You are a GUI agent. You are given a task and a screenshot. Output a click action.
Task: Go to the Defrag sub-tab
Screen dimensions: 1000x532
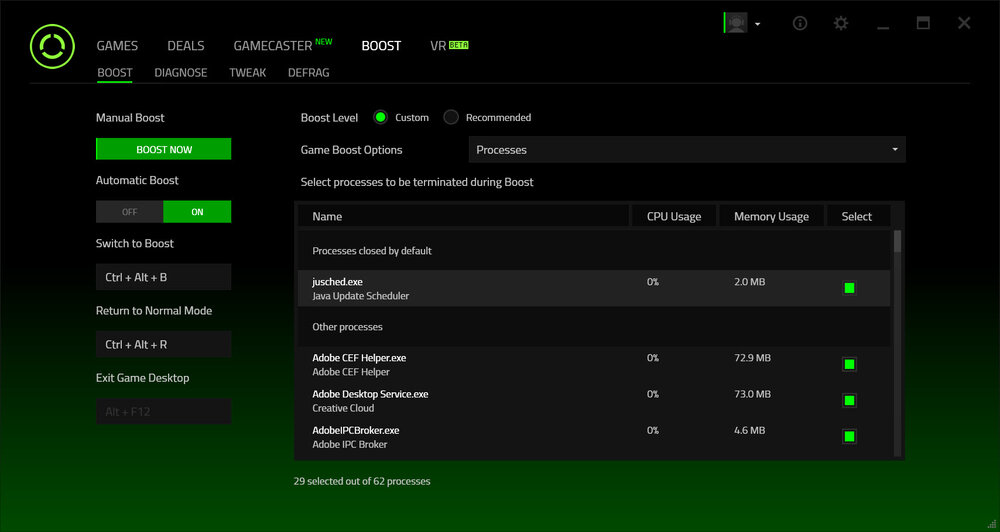pyautogui.click(x=308, y=73)
